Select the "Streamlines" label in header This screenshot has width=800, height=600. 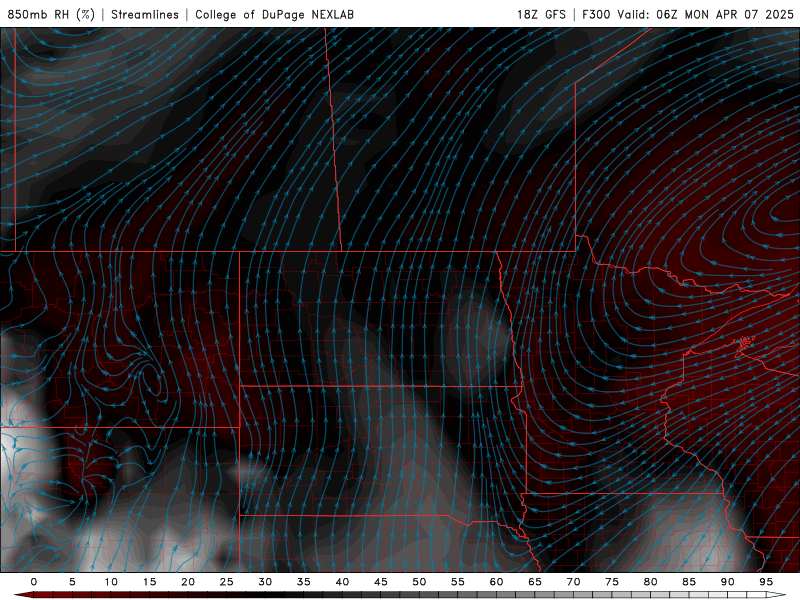[x=145, y=14]
